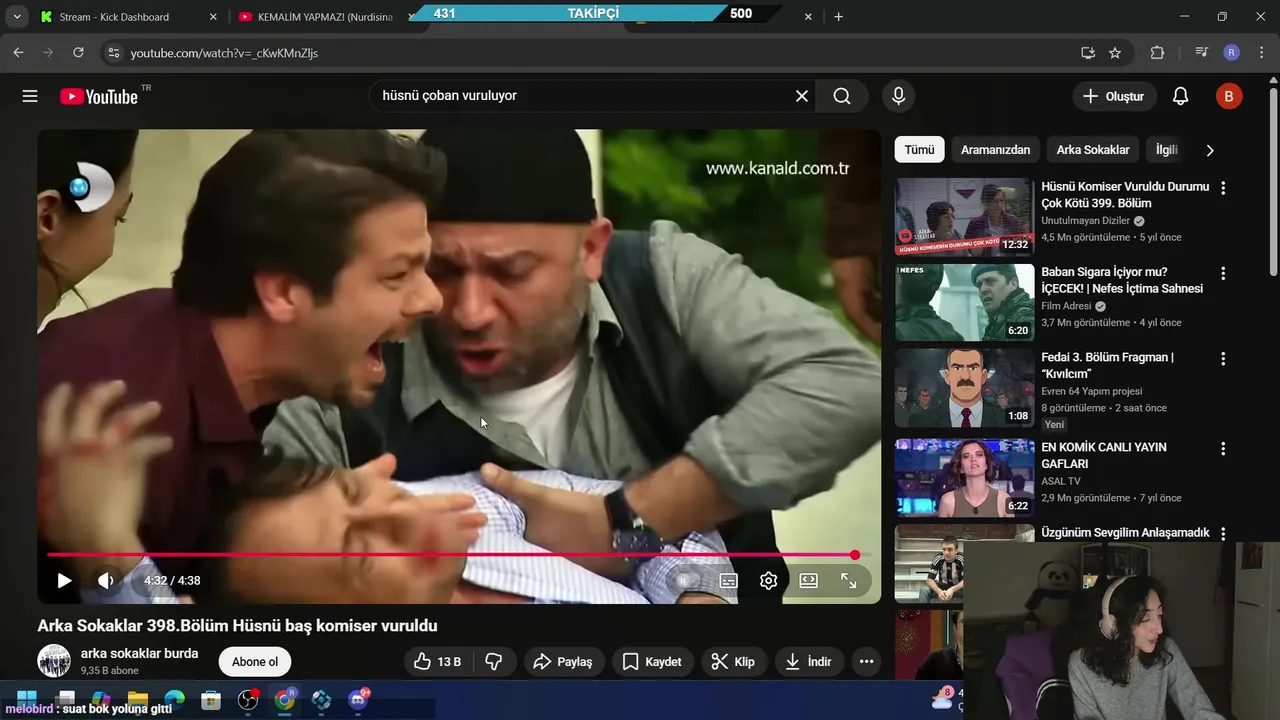Switch to KEMALİM YAPMAZ browser tab
This screenshot has height=720, width=1280.
pos(320,17)
